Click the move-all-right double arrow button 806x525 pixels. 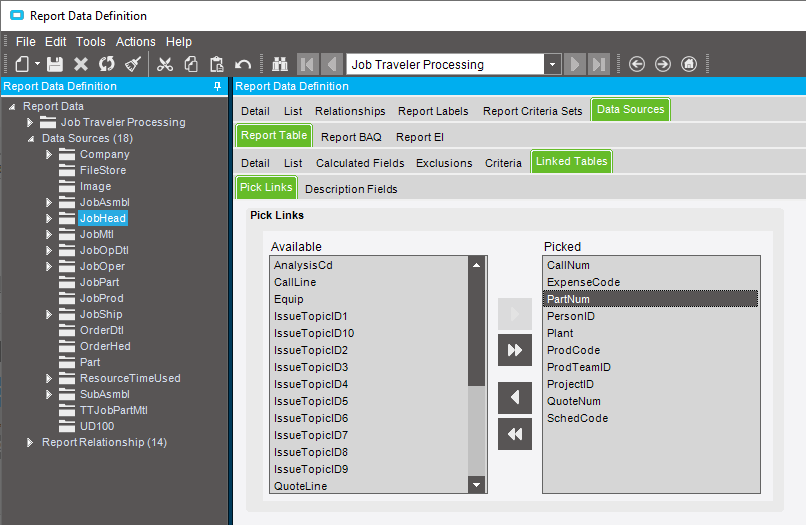pos(515,350)
